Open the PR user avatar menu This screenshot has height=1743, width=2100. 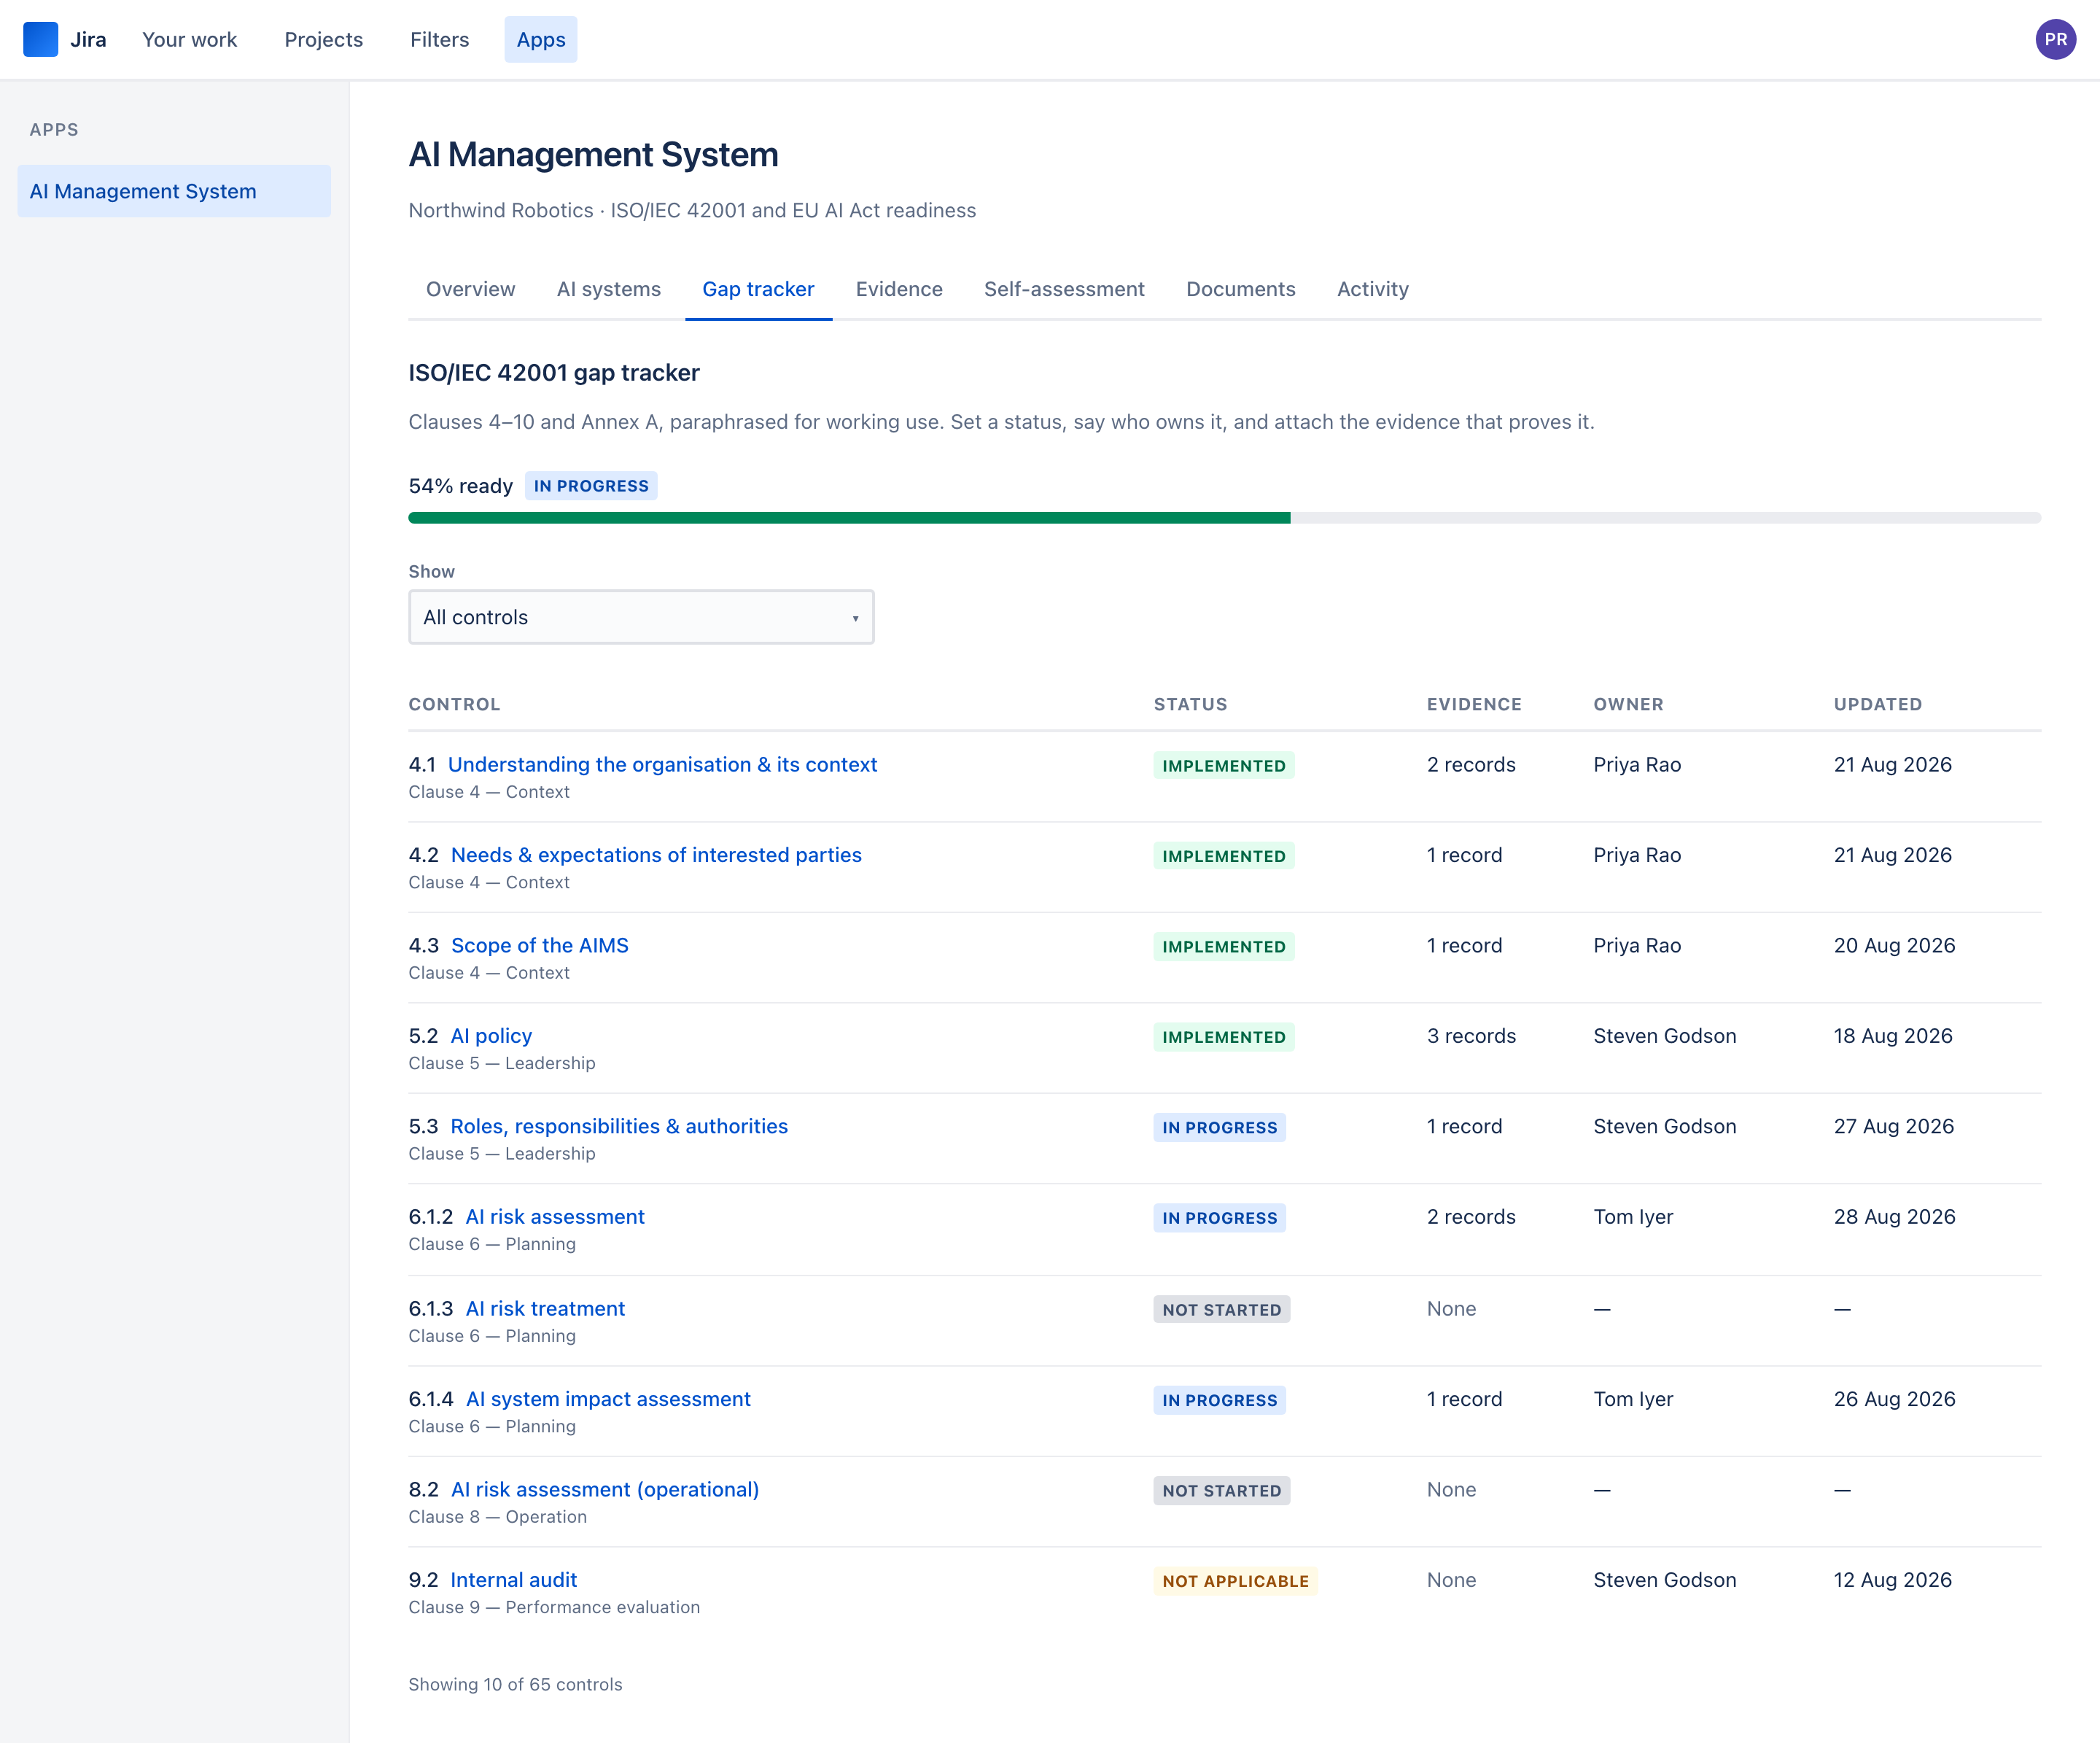(2055, 39)
